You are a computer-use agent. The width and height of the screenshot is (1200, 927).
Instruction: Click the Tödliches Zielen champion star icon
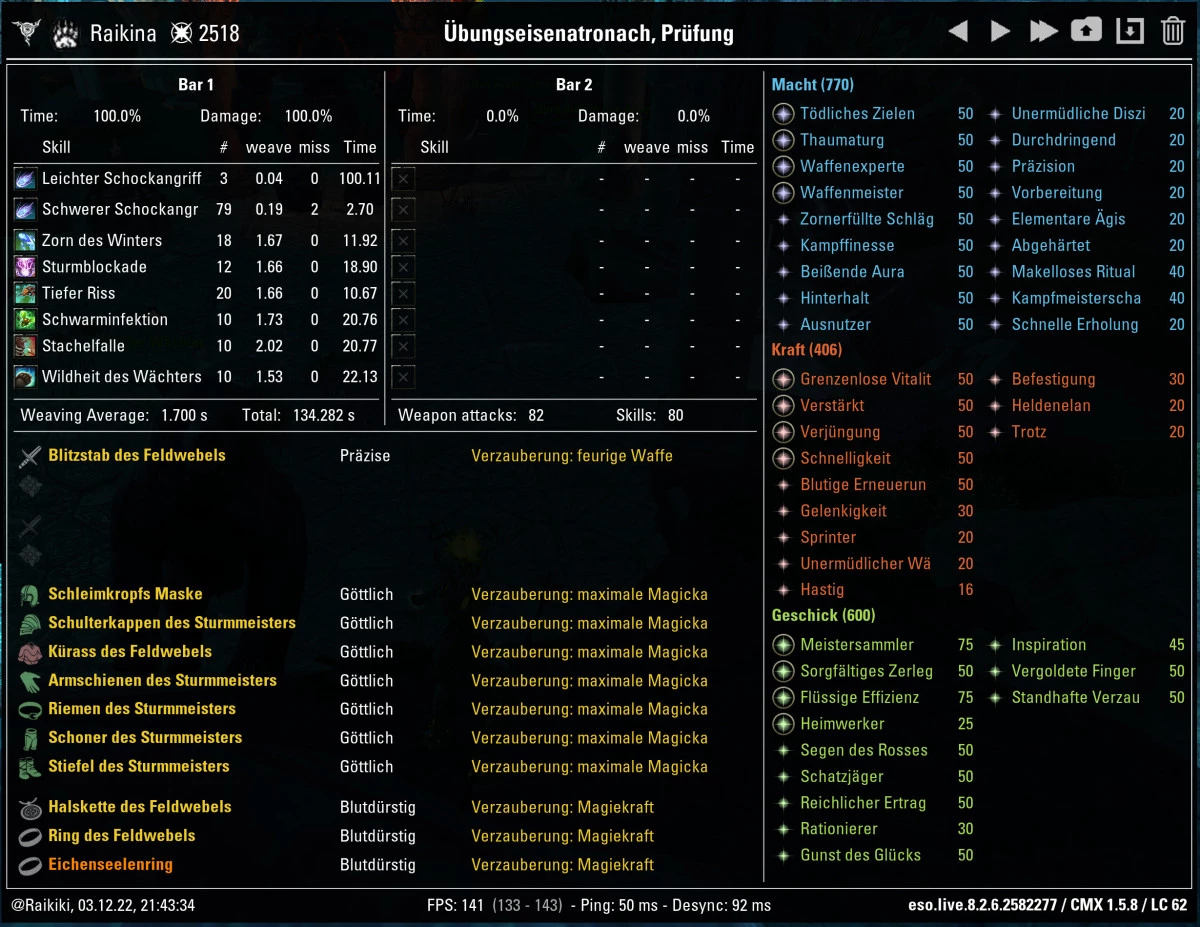(783, 114)
